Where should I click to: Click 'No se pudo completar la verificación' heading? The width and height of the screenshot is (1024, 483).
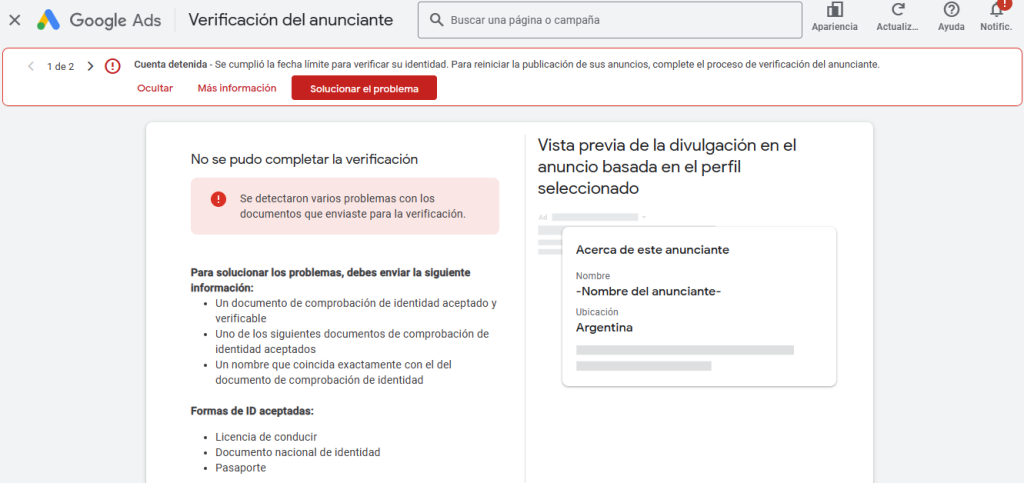(x=304, y=159)
